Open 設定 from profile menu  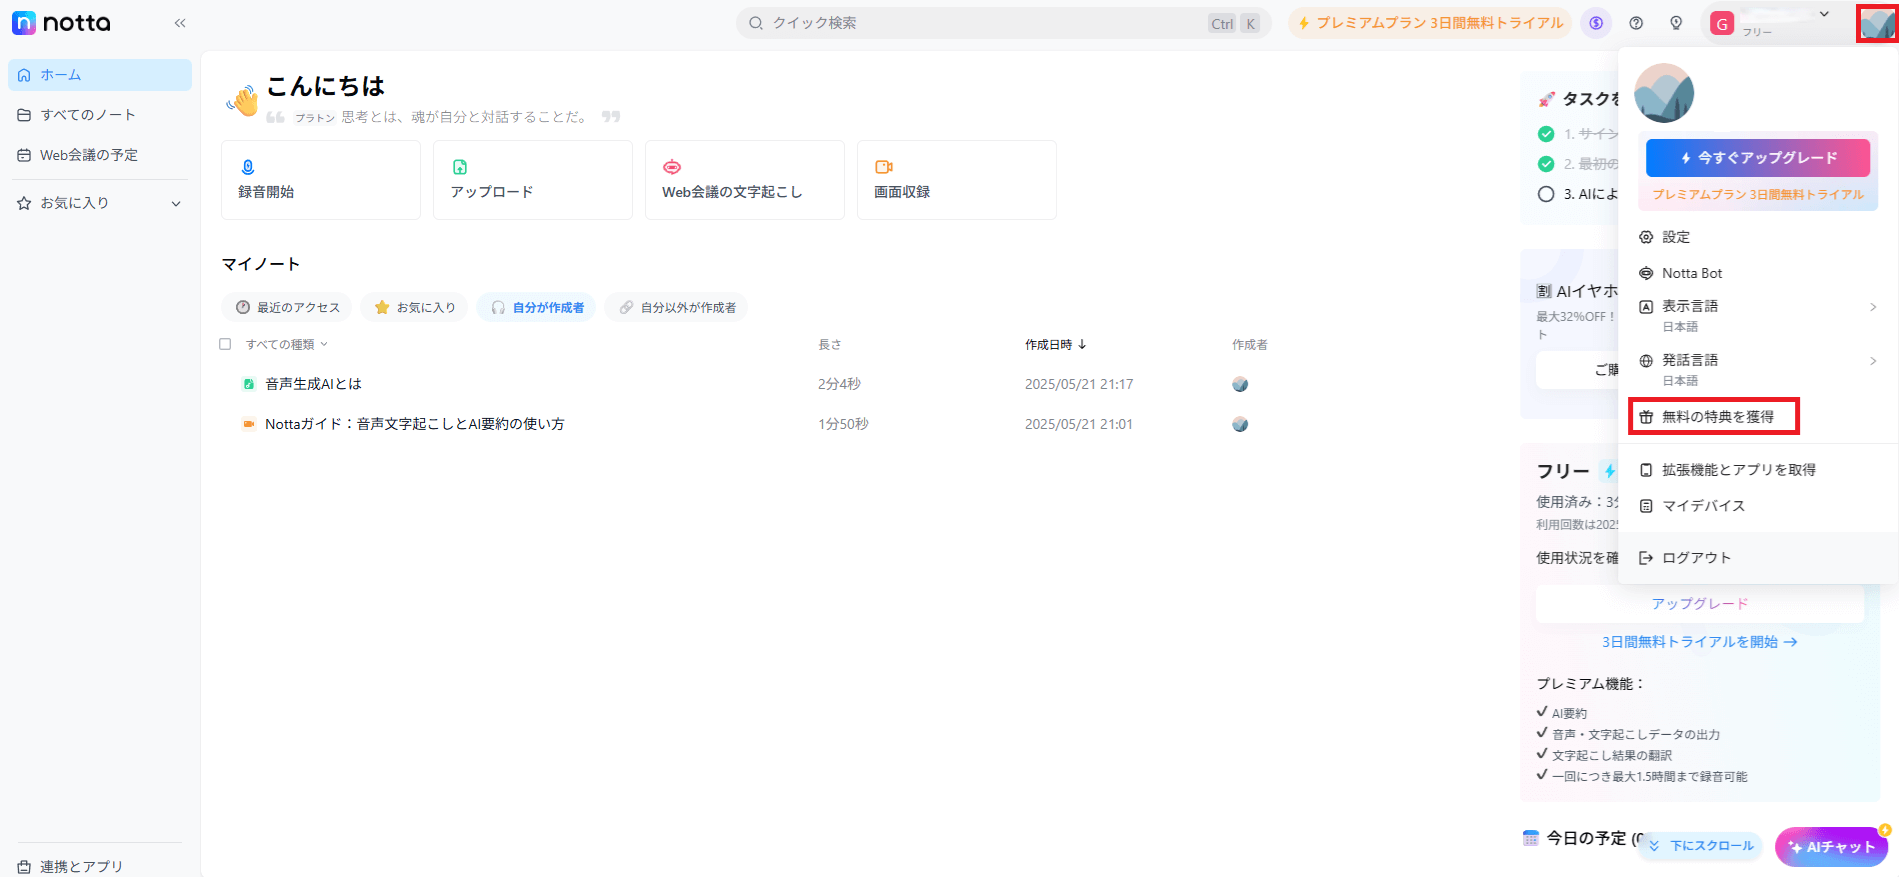coord(1758,237)
